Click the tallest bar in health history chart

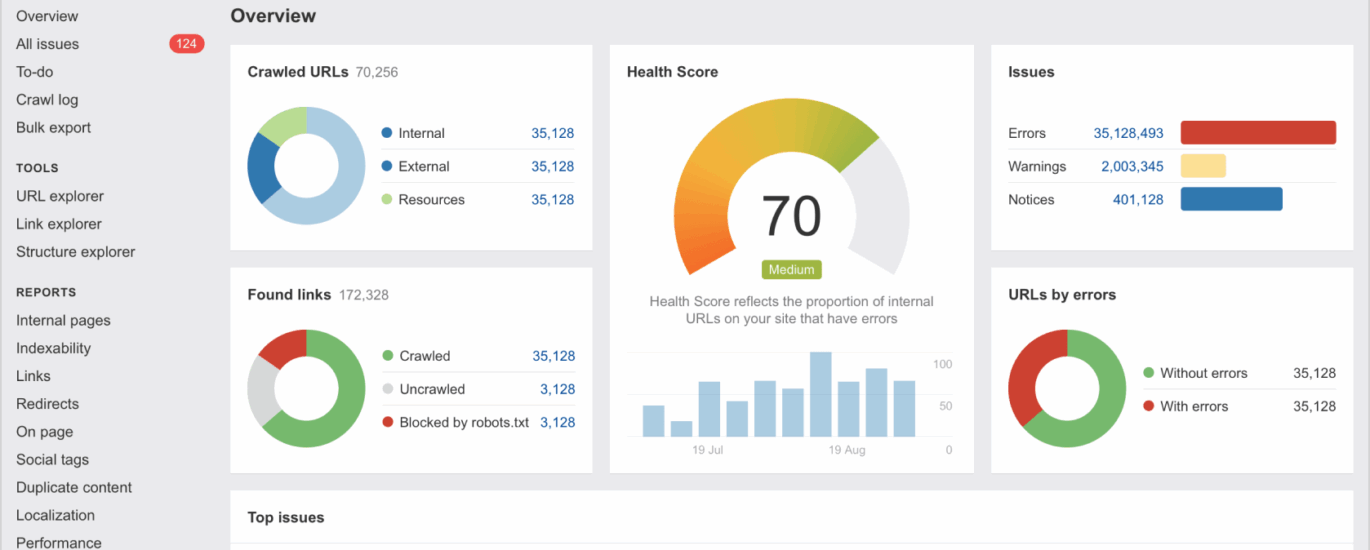pos(821,394)
